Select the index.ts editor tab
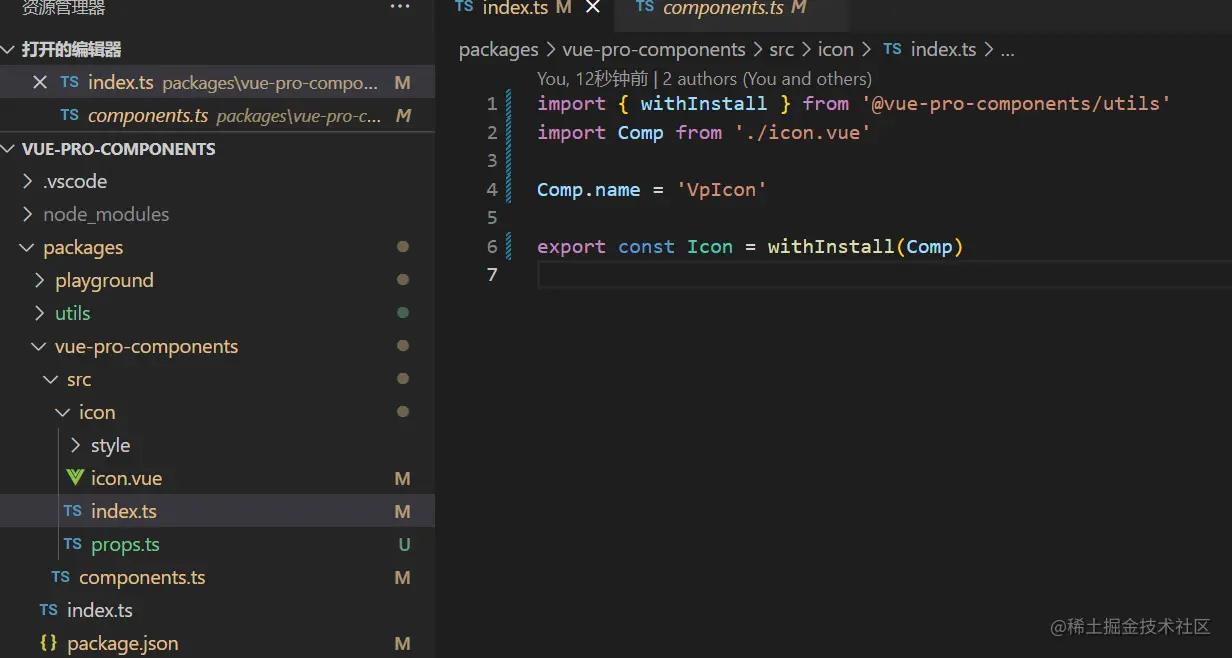 pos(527,8)
